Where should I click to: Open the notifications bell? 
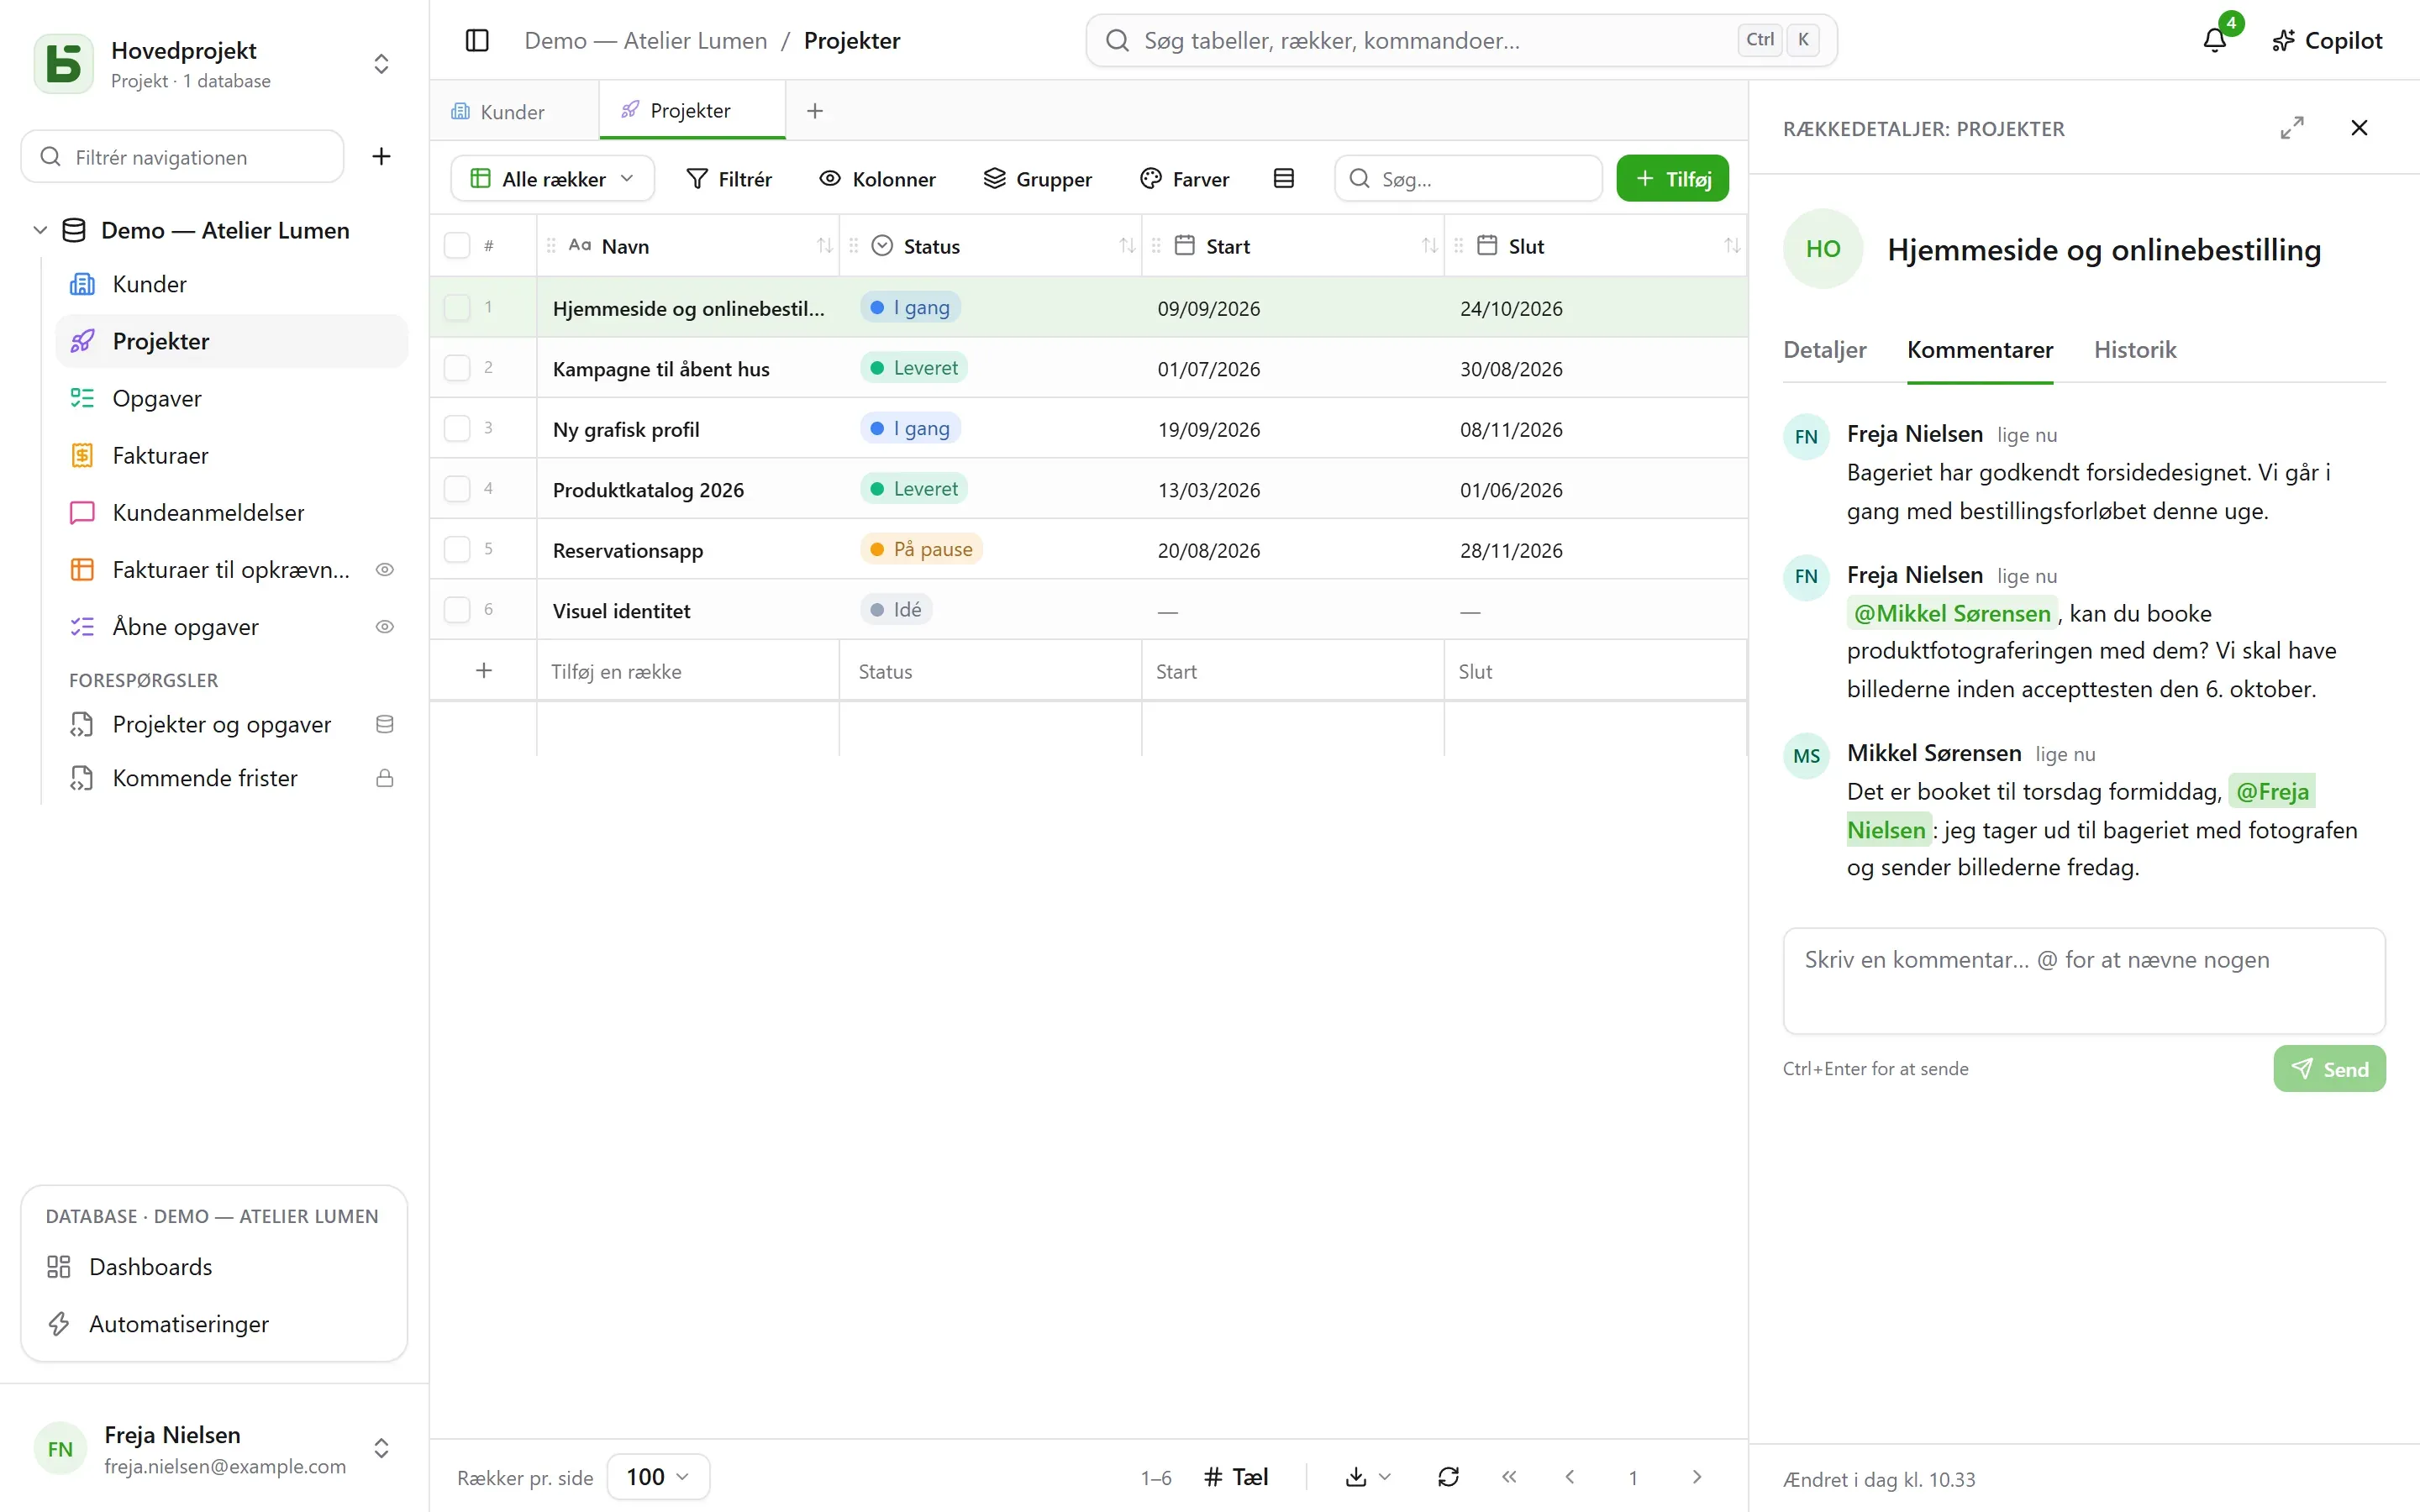click(x=2214, y=40)
